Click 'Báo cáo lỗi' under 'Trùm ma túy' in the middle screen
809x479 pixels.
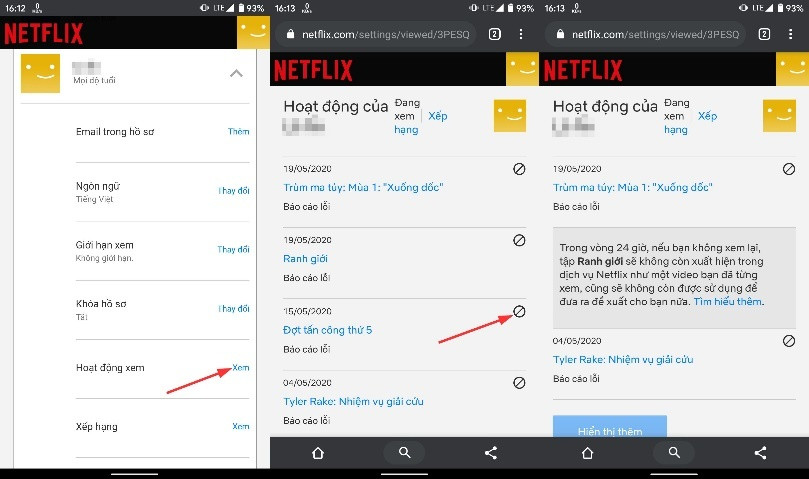(x=306, y=206)
